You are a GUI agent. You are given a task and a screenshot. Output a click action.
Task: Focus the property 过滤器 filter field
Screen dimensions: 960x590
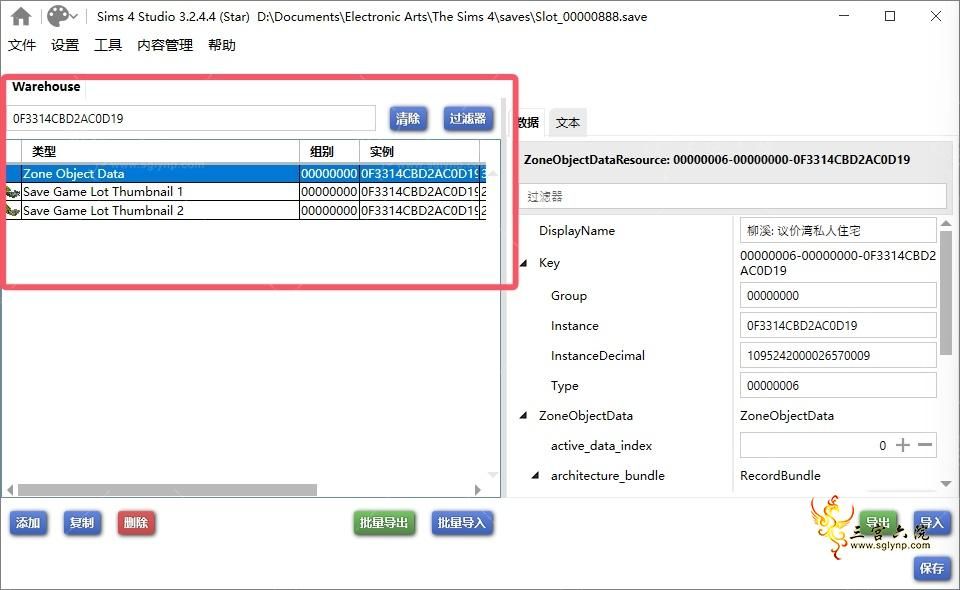733,196
